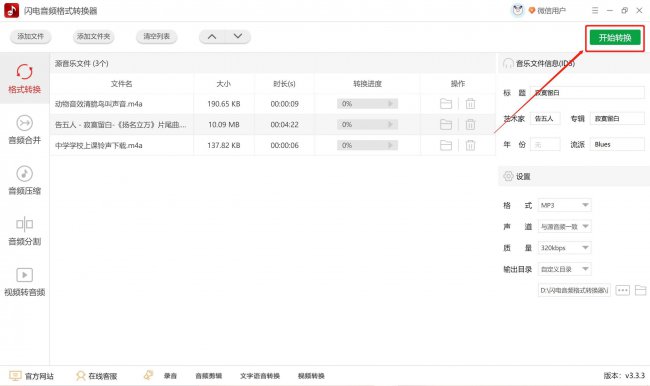Click the 文件名 column header
Image resolution: width=650 pixels, height=386 pixels.
pos(121,84)
